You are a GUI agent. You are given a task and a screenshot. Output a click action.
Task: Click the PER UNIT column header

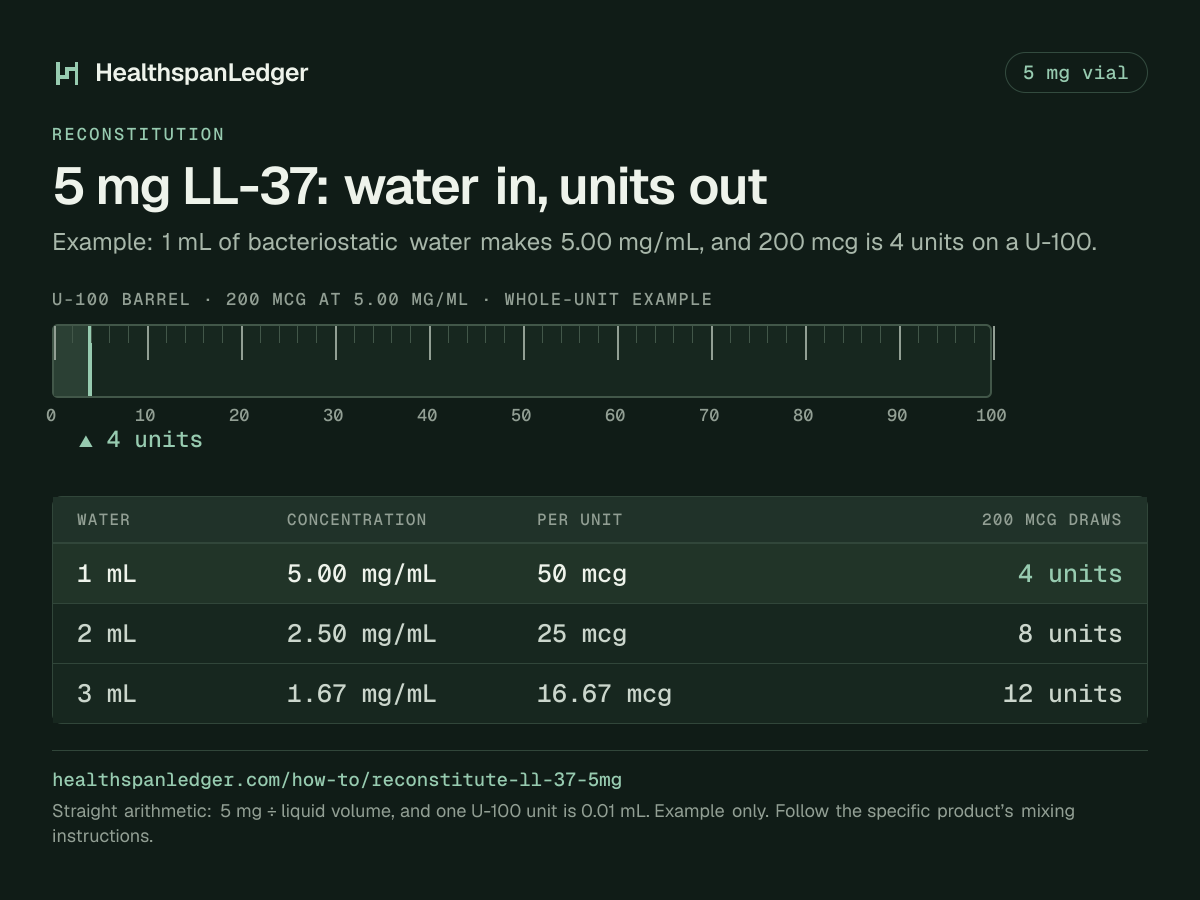pyautogui.click(x=580, y=520)
